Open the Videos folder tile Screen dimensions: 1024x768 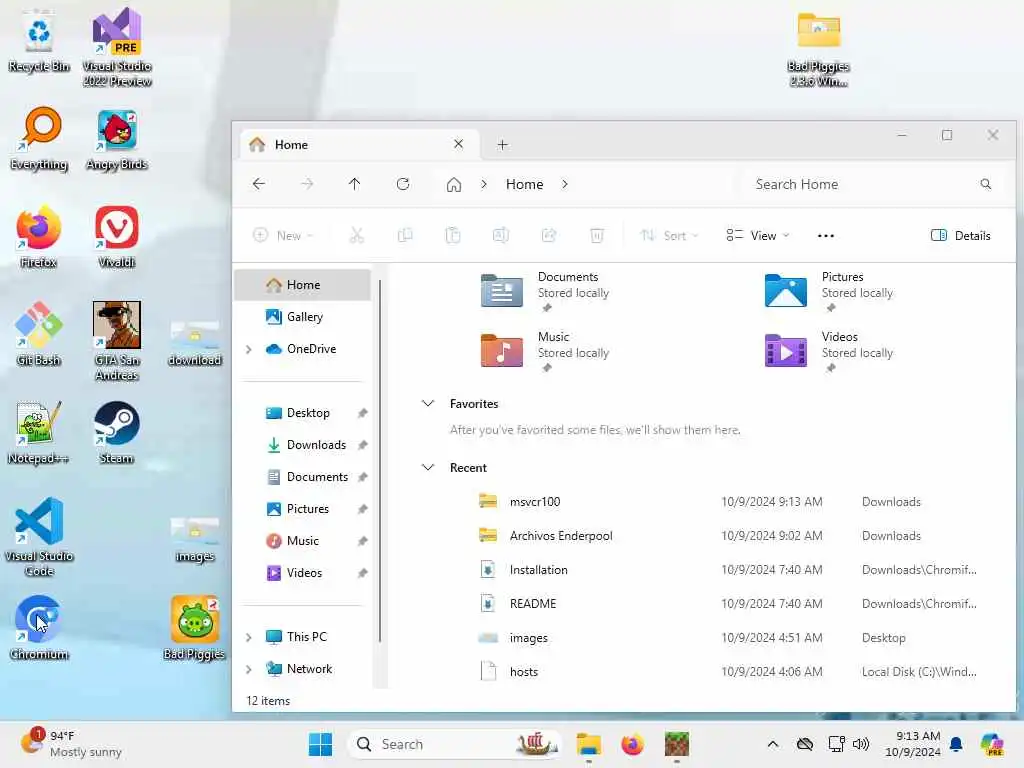tap(828, 351)
